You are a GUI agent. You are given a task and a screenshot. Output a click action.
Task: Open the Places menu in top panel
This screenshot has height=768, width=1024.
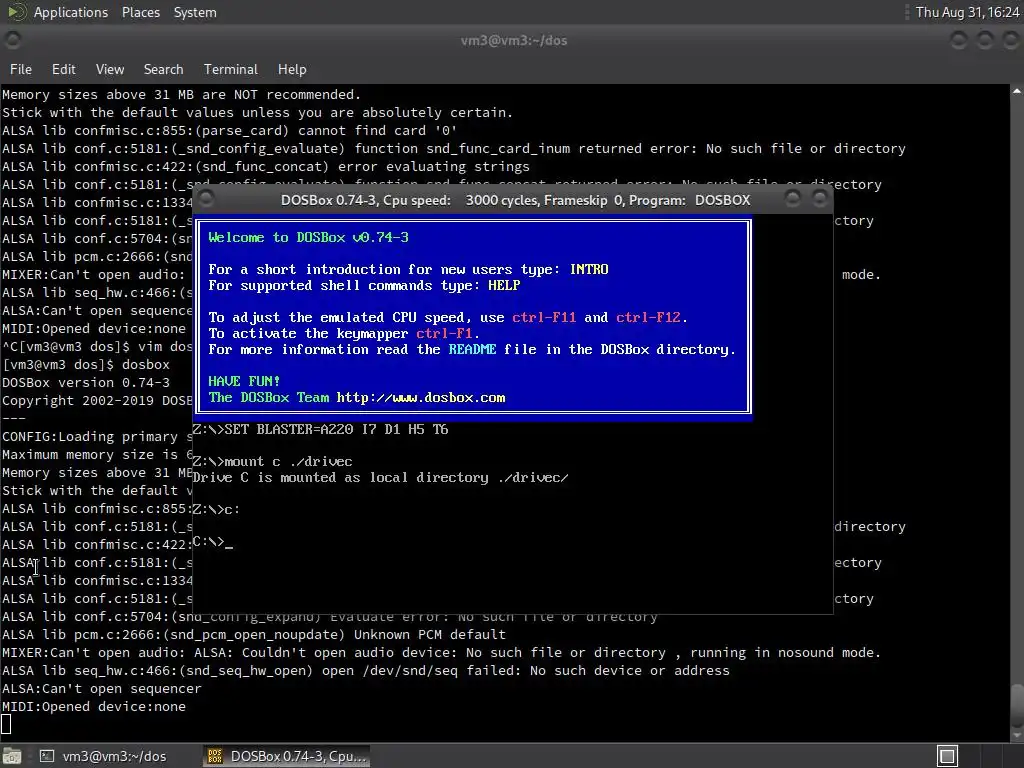pos(140,12)
